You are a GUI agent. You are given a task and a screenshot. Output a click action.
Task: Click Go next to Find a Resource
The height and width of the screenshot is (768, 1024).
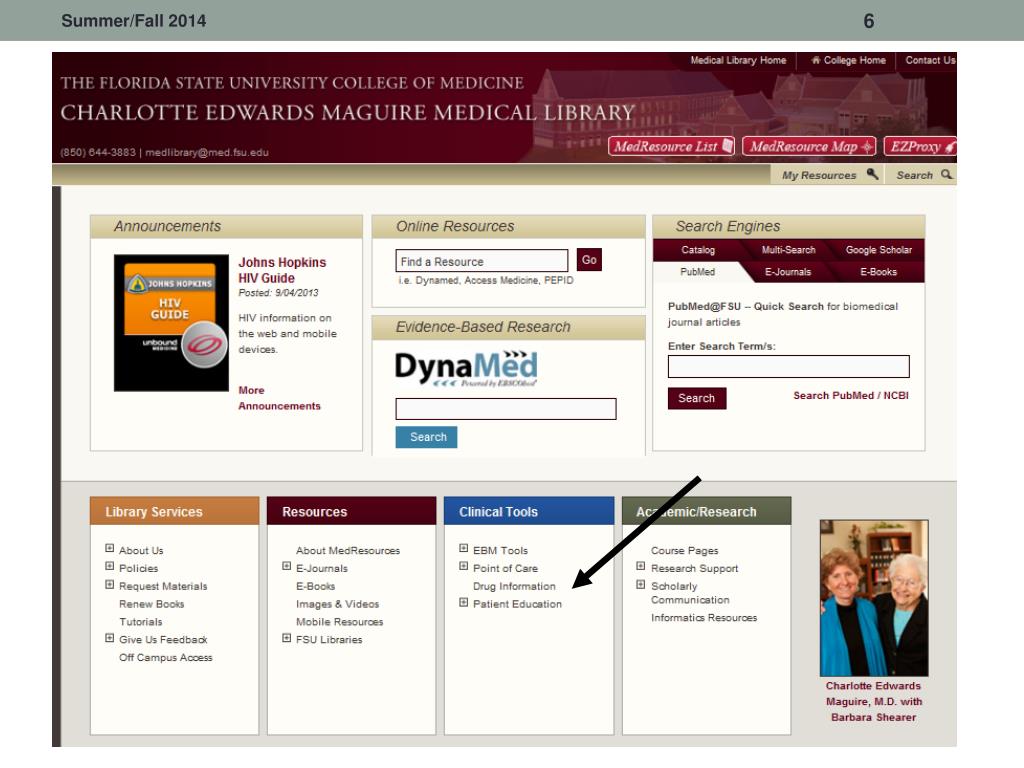589,260
